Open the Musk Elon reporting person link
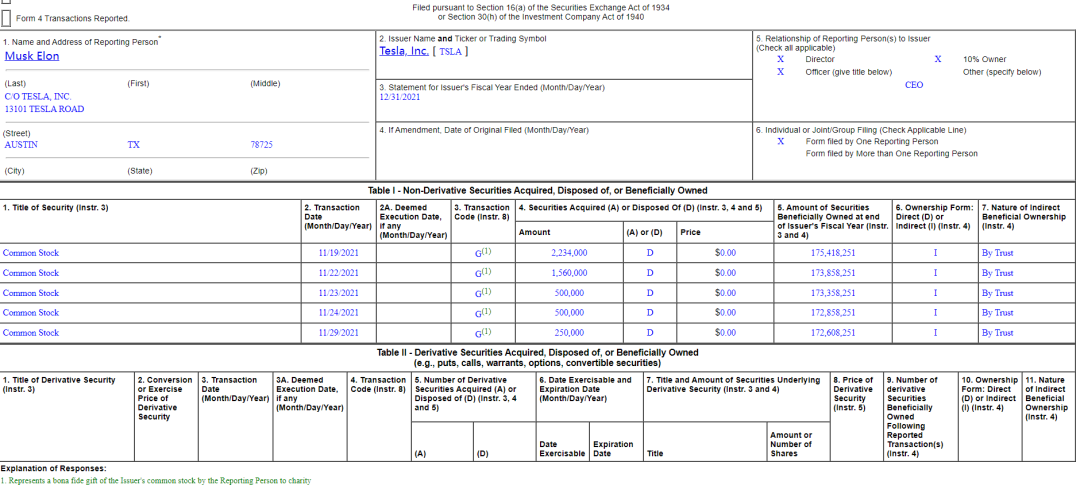This screenshot has width=1080, height=489. pyautogui.click(x=32, y=56)
